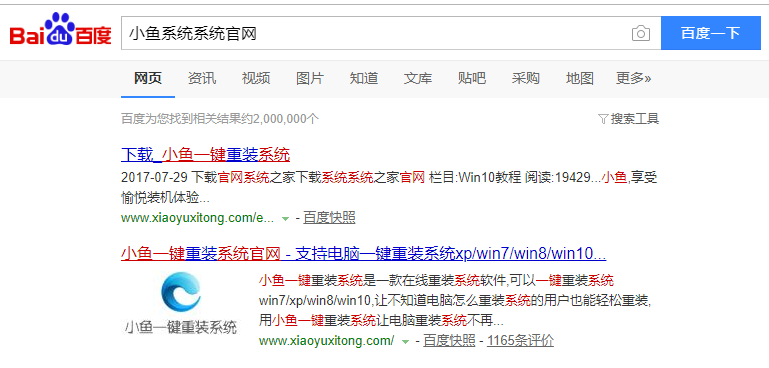Click the www.xiaoyuxitong.com/e... URL
This screenshot has height=368, width=769.
[198, 218]
